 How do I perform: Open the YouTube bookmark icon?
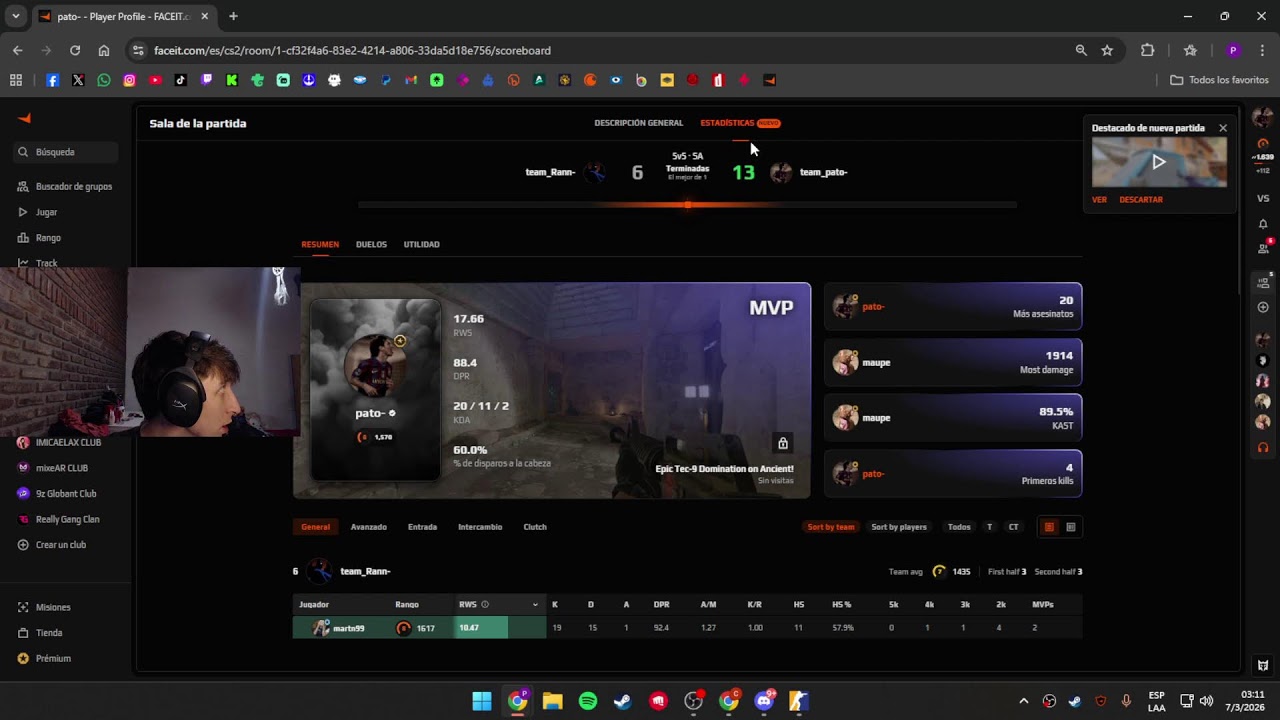click(x=155, y=80)
